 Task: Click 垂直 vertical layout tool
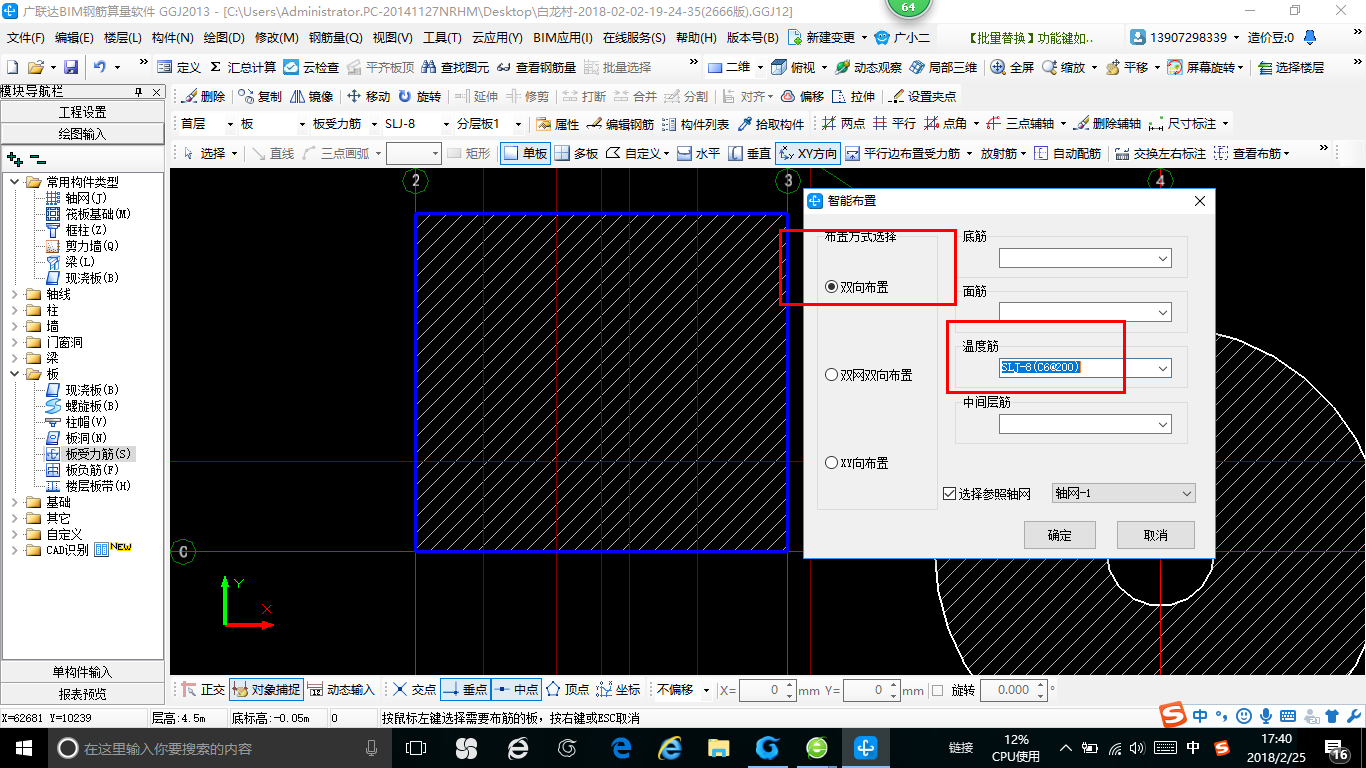[x=749, y=153]
